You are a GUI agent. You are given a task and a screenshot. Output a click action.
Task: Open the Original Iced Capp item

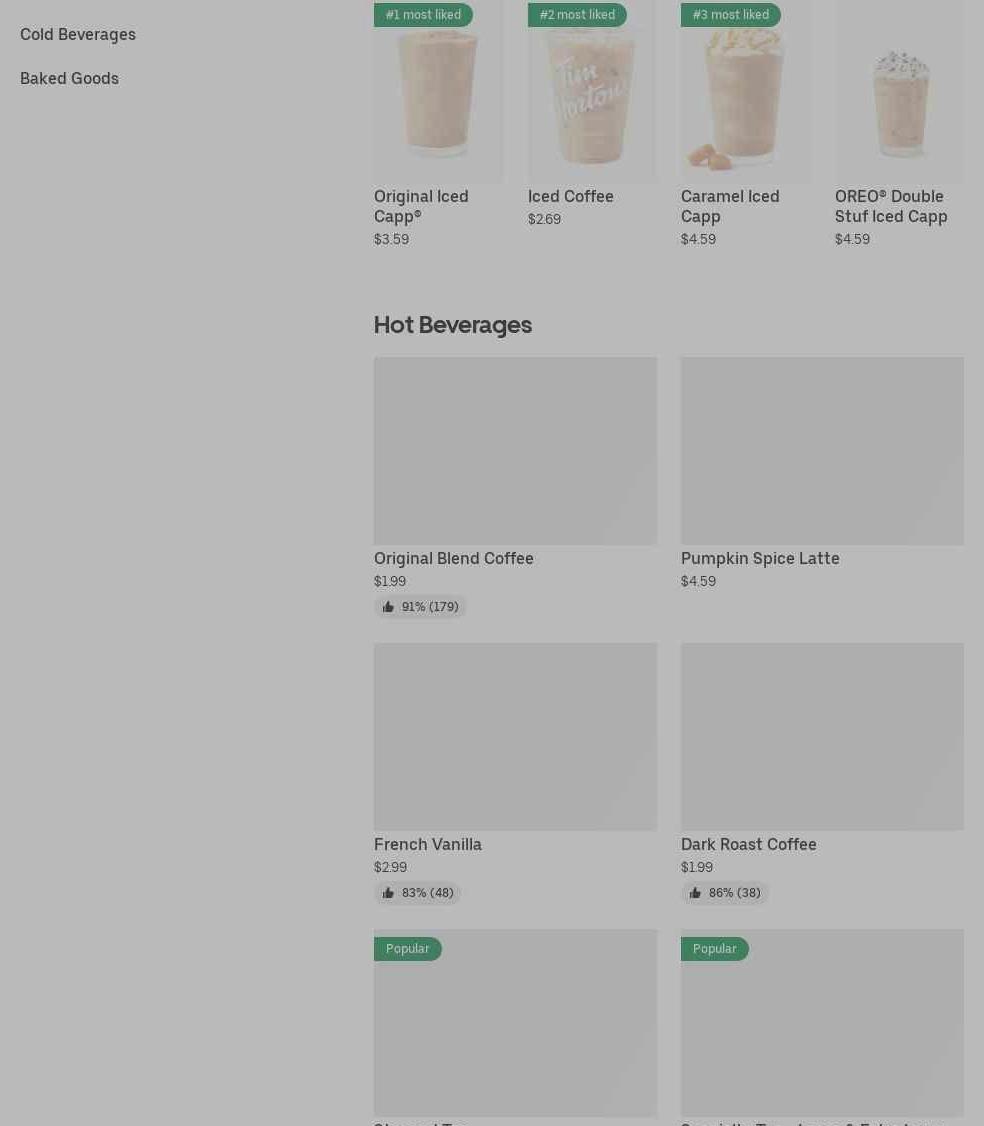pos(421,206)
